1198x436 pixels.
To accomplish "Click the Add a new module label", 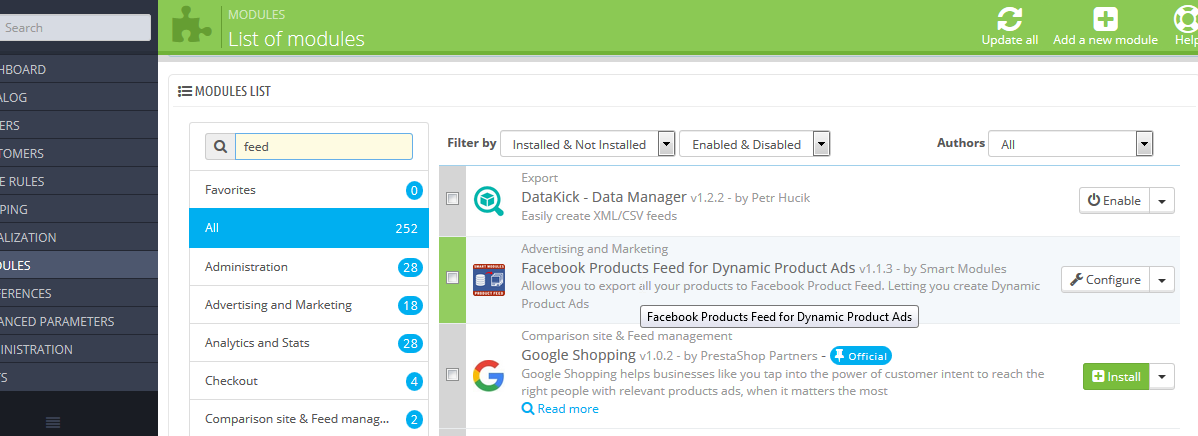I will click(x=1106, y=40).
